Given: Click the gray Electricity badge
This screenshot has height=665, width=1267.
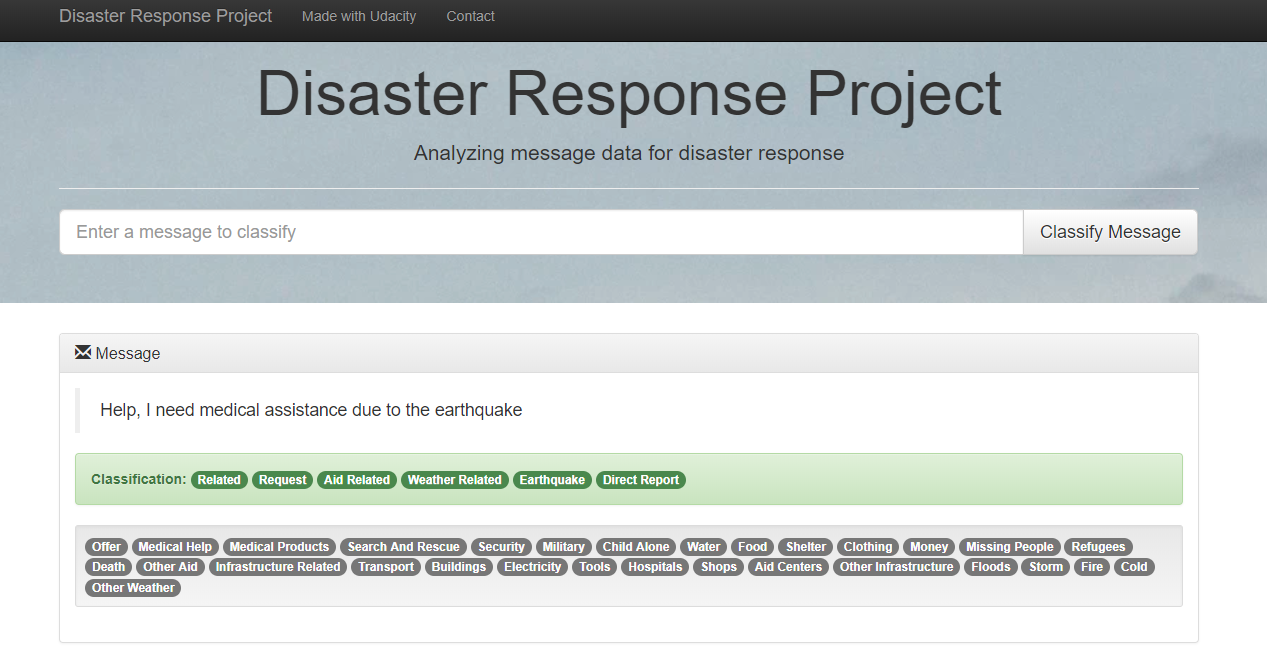Looking at the screenshot, I should 533,567.
